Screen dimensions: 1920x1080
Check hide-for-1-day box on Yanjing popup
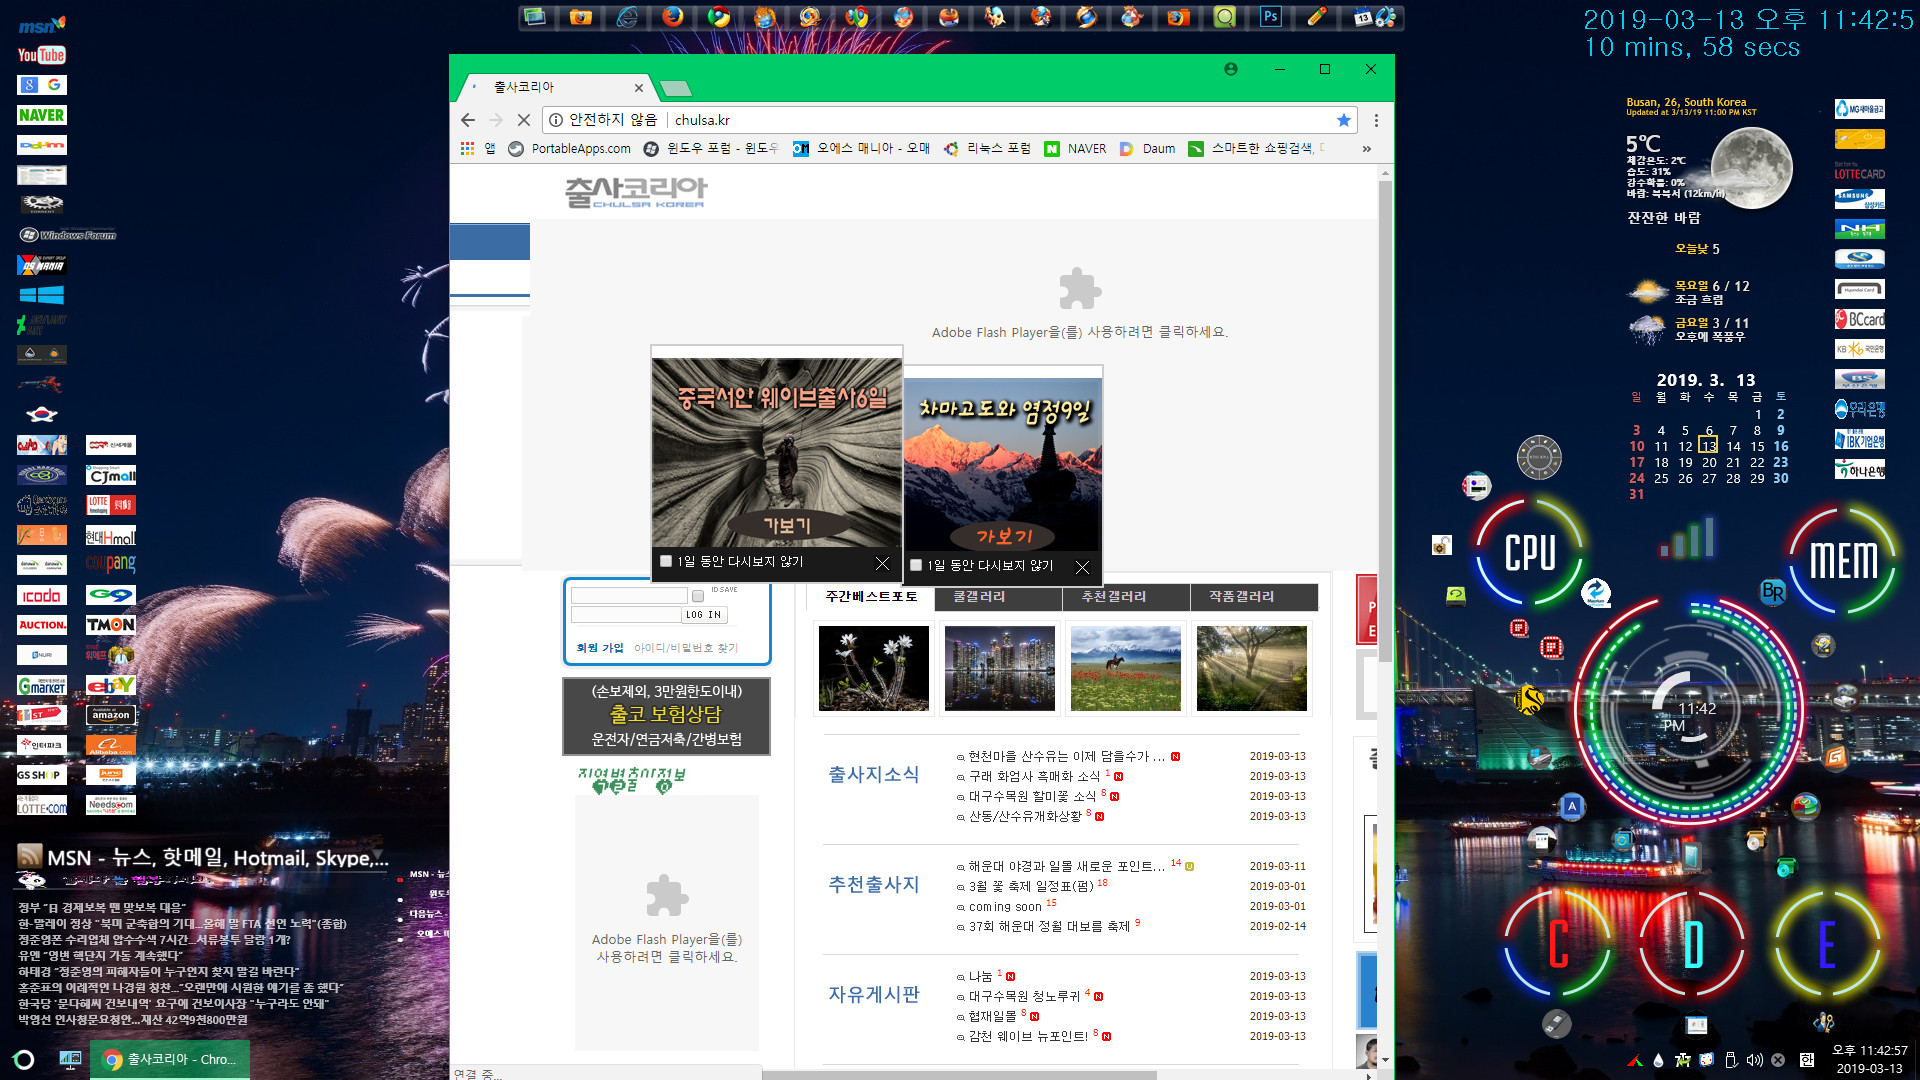(x=916, y=565)
